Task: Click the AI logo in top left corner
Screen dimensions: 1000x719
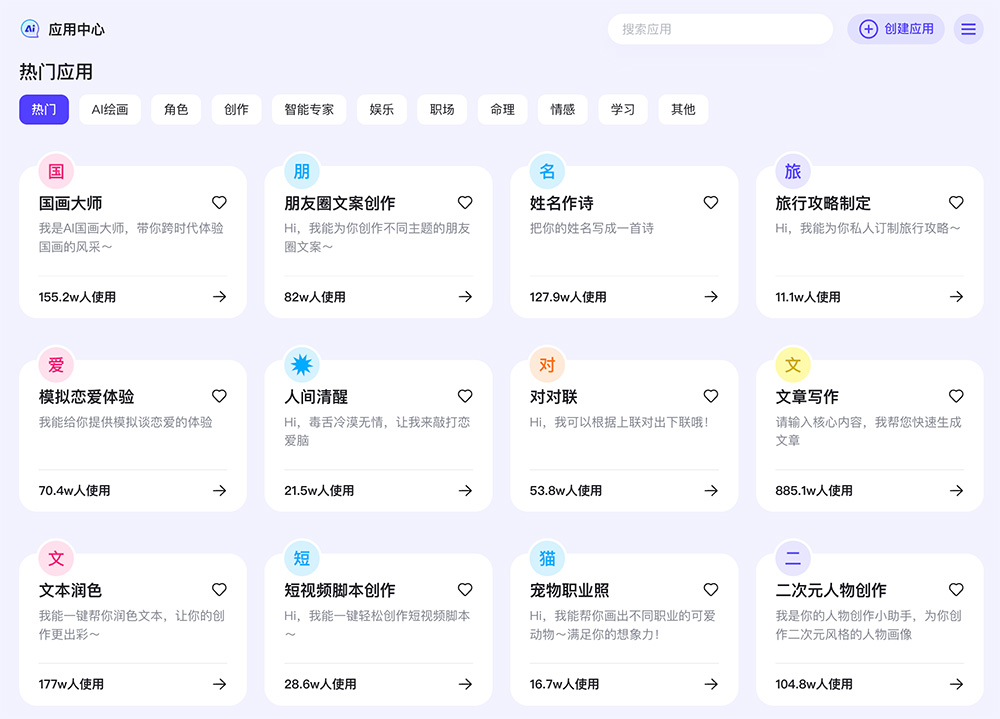Action: (x=28, y=29)
